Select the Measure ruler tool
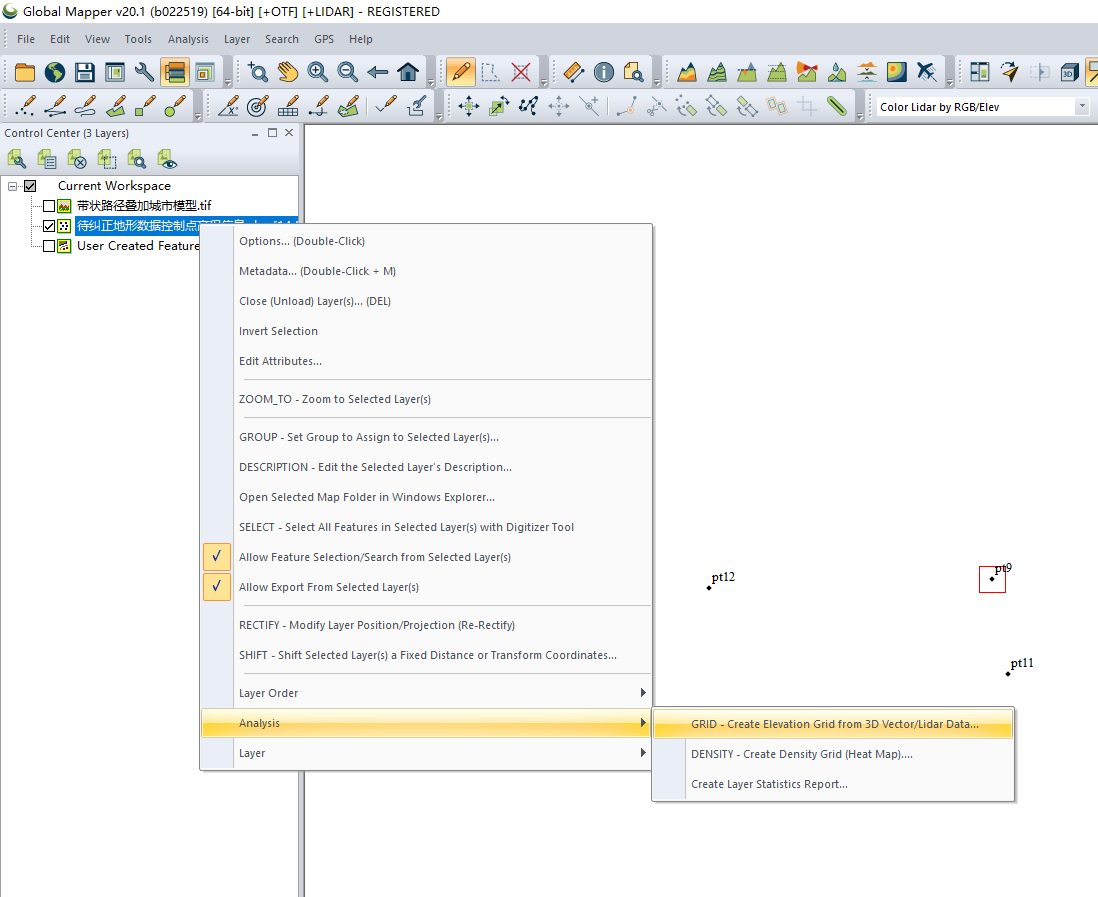Image resolution: width=1098 pixels, height=897 pixels. pos(574,72)
